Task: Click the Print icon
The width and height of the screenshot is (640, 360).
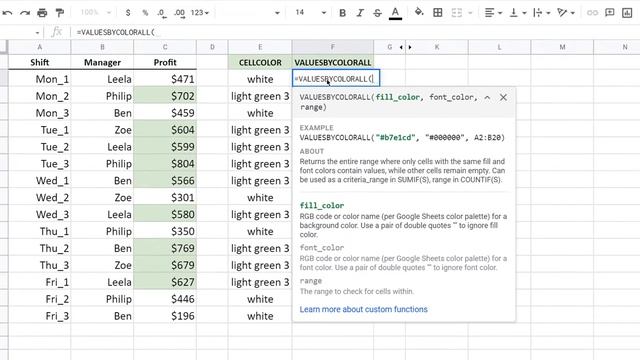Action: coord(42,13)
